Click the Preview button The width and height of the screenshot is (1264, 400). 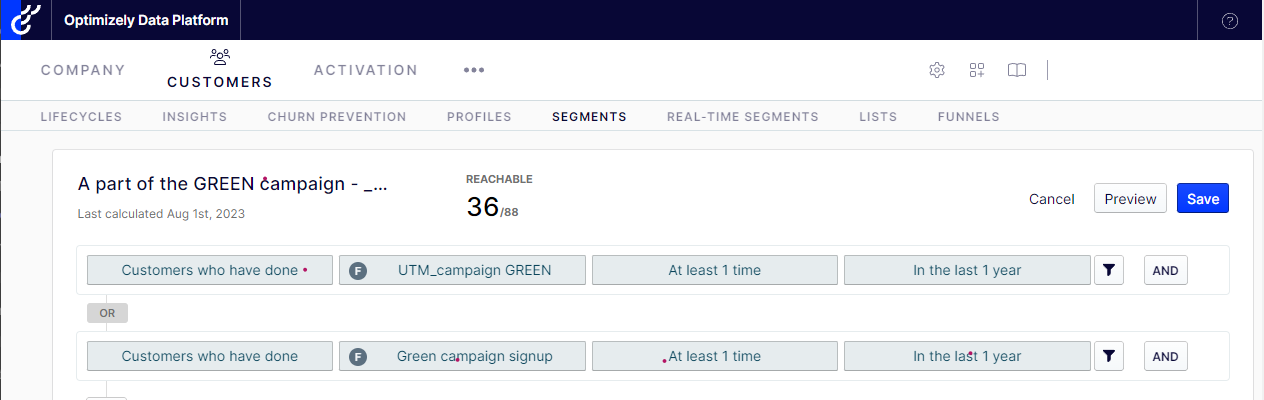[x=1131, y=199]
